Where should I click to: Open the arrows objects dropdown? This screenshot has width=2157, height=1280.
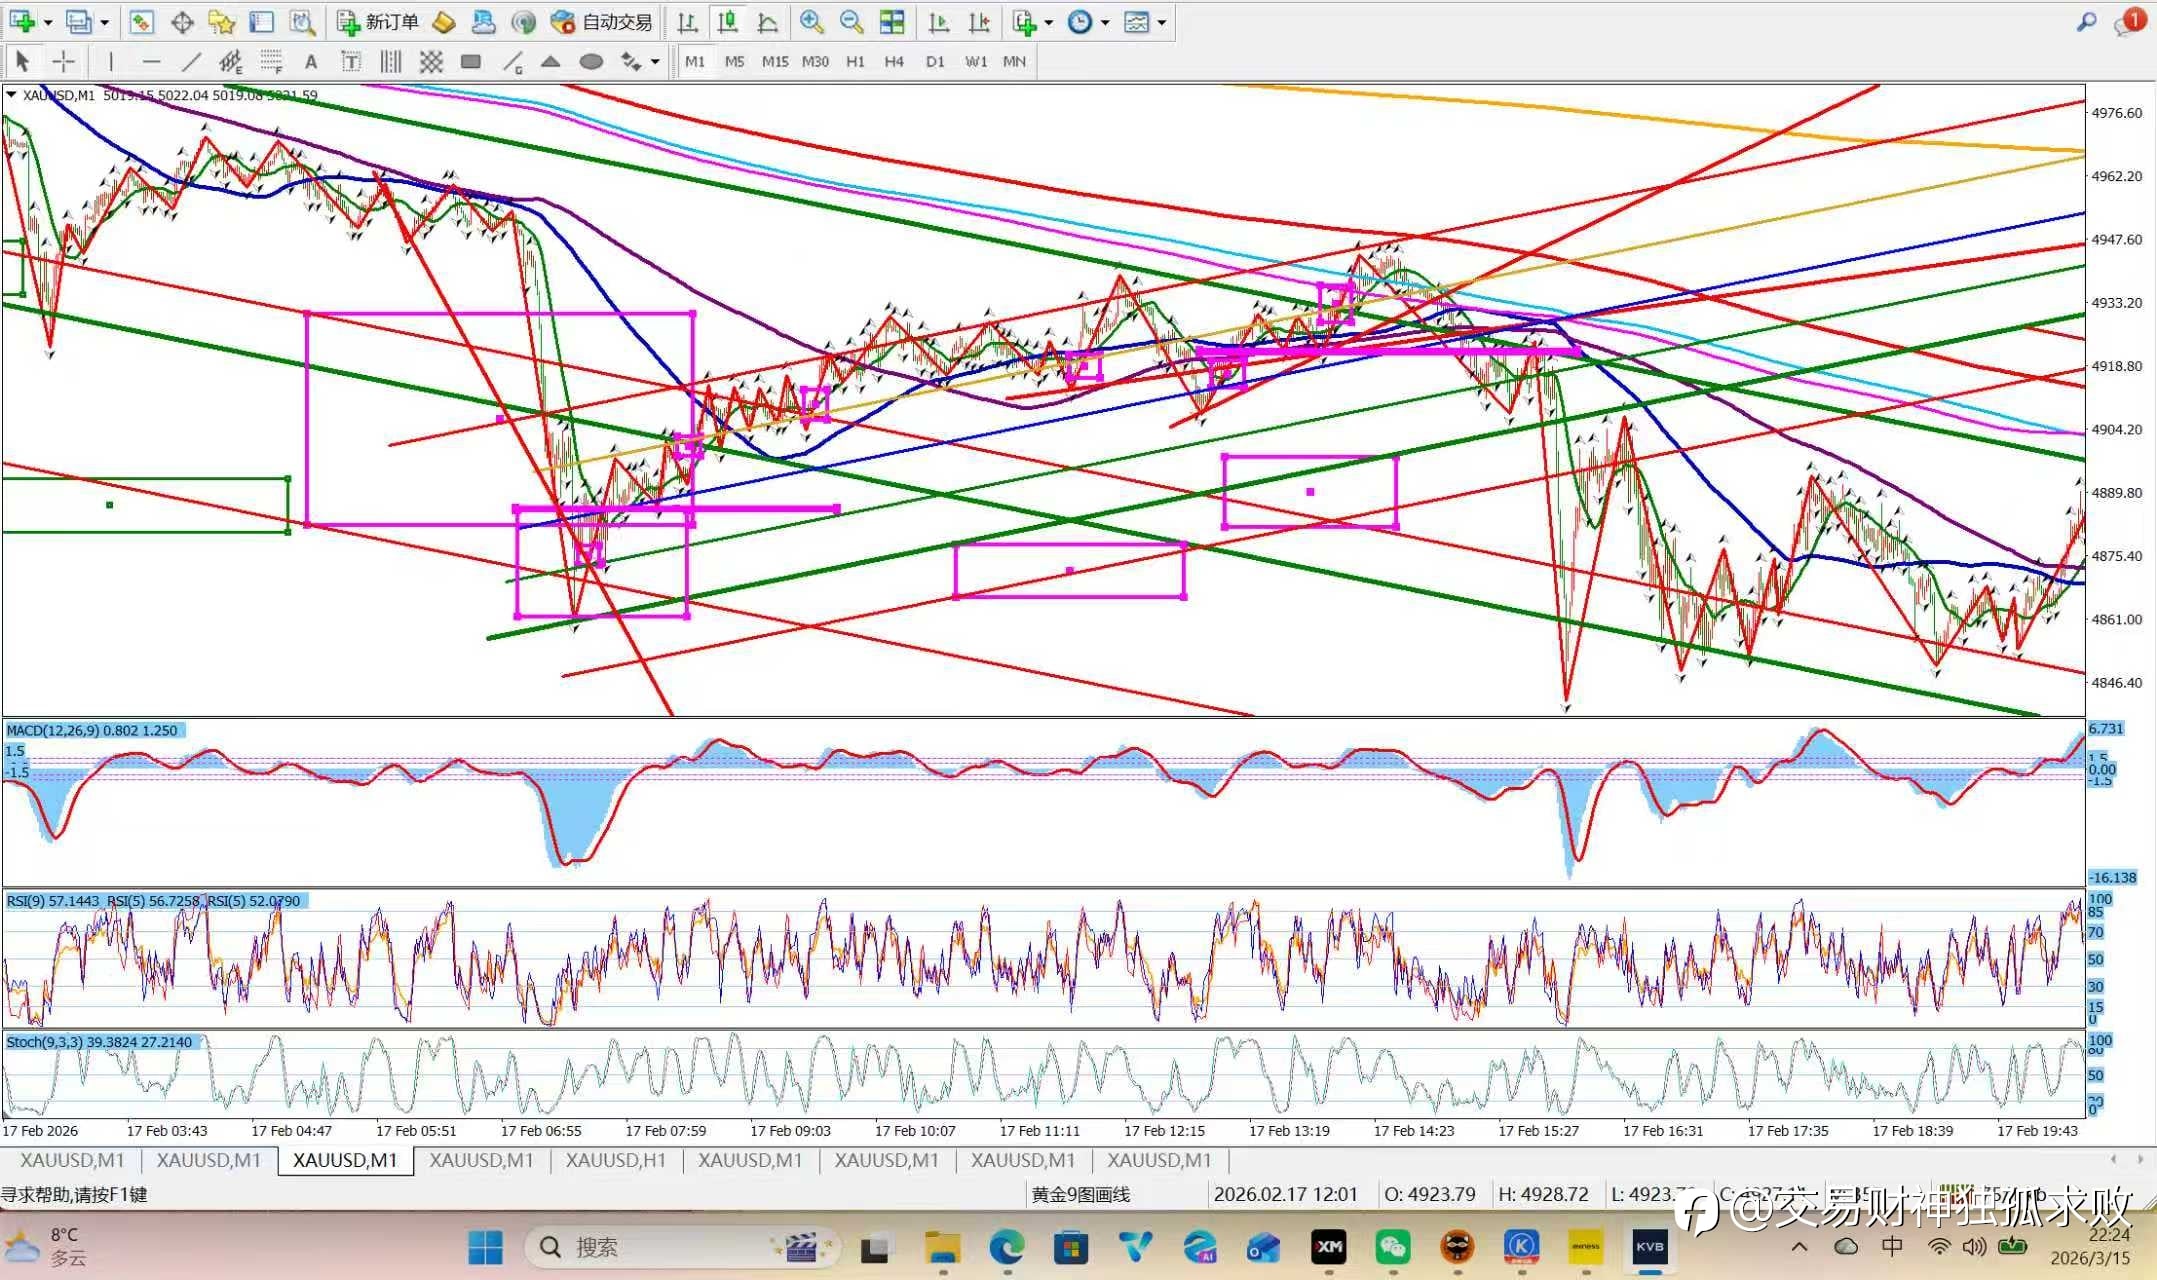click(x=655, y=62)
